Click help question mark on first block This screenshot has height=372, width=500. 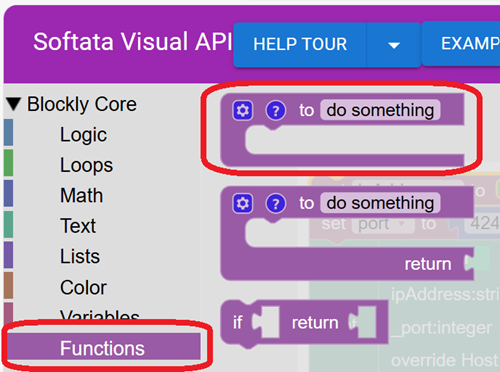click(x=276, y=110)
